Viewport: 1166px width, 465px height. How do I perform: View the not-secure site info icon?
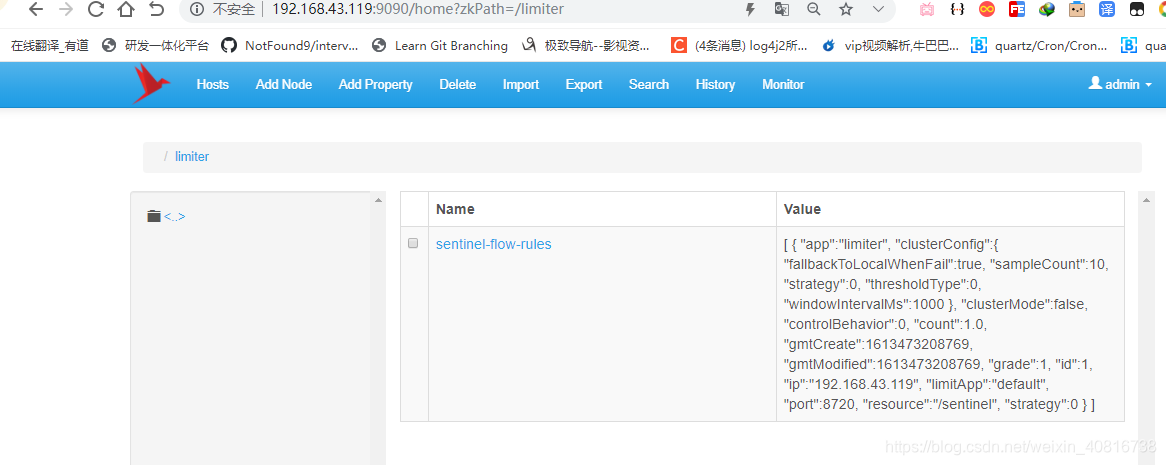197,9
